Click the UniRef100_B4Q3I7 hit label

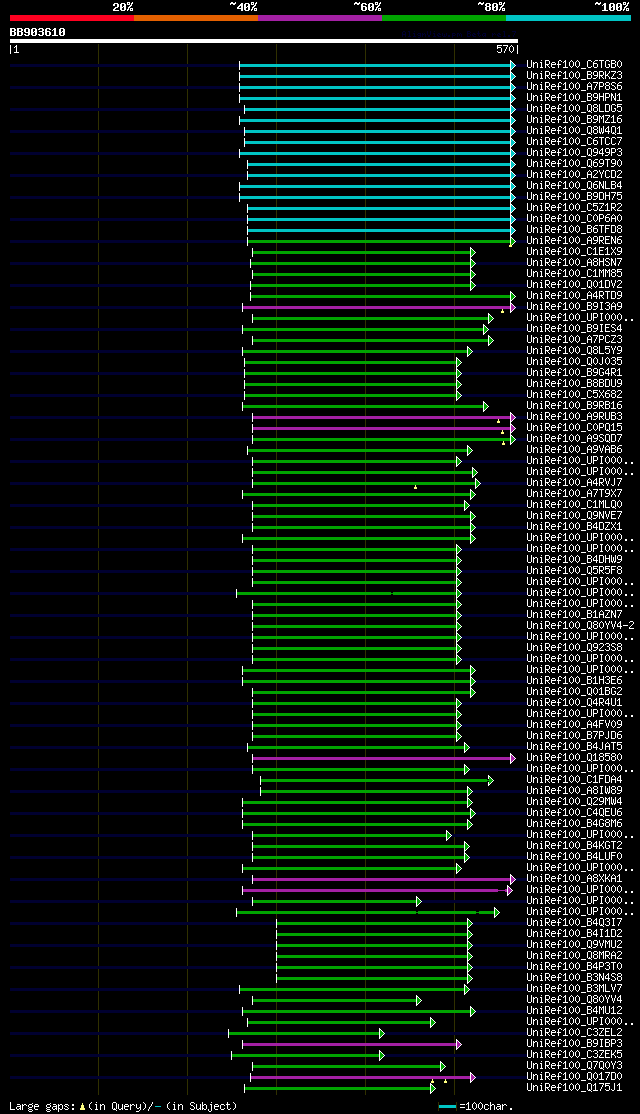pos(575,924)
